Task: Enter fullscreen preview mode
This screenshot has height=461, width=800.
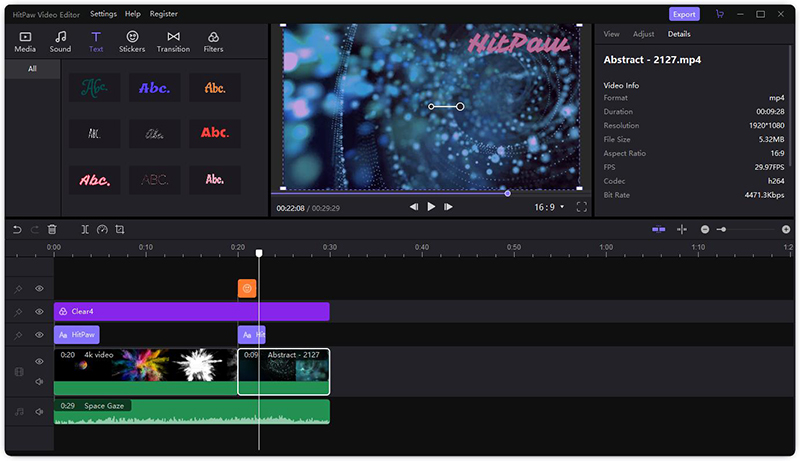Action: coord(582,207)
